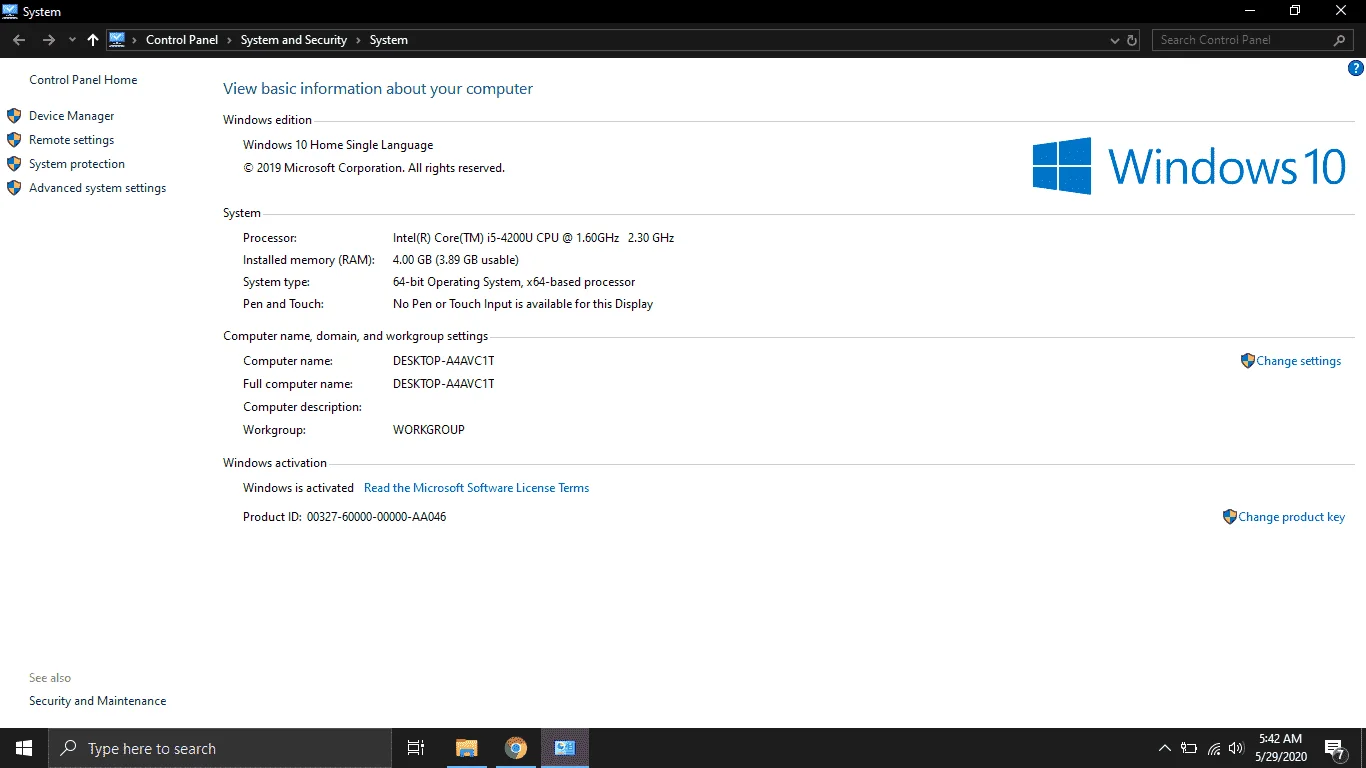Open the address bar history dropdown
Viewport: 1366px width, 768px height.
1115,40
